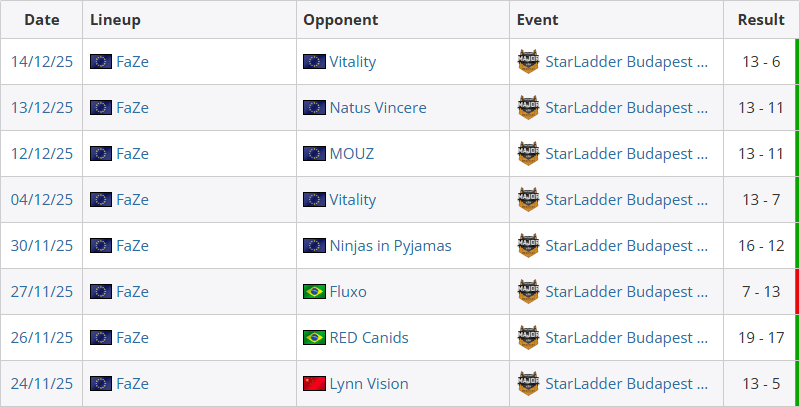Click the Brazil flag beside Fluxo
Image resolution: width=800 pixels, height=407 pixels.
point(314,292)
